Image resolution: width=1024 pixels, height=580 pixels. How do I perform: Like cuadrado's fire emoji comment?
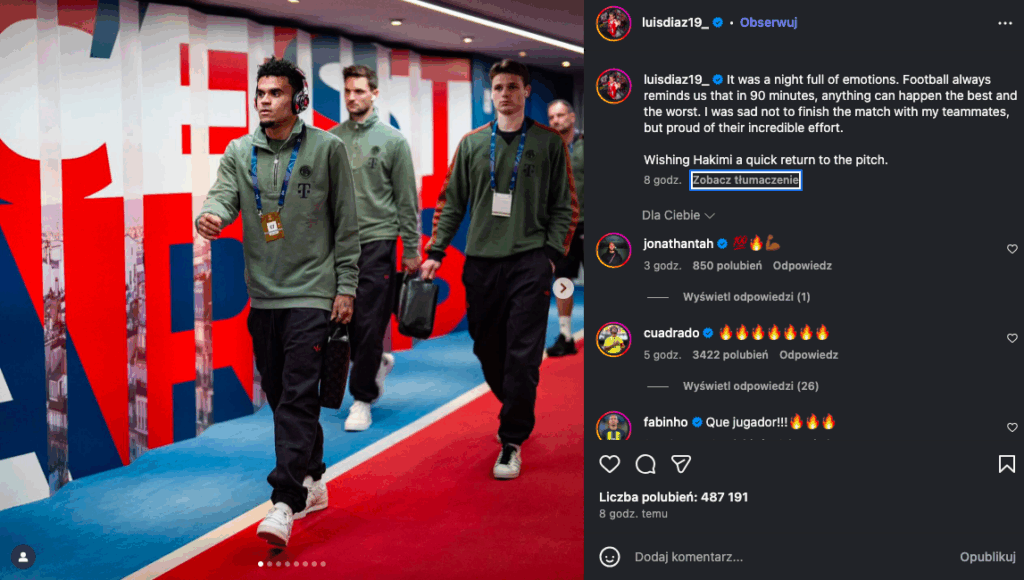coord(1012,338)
